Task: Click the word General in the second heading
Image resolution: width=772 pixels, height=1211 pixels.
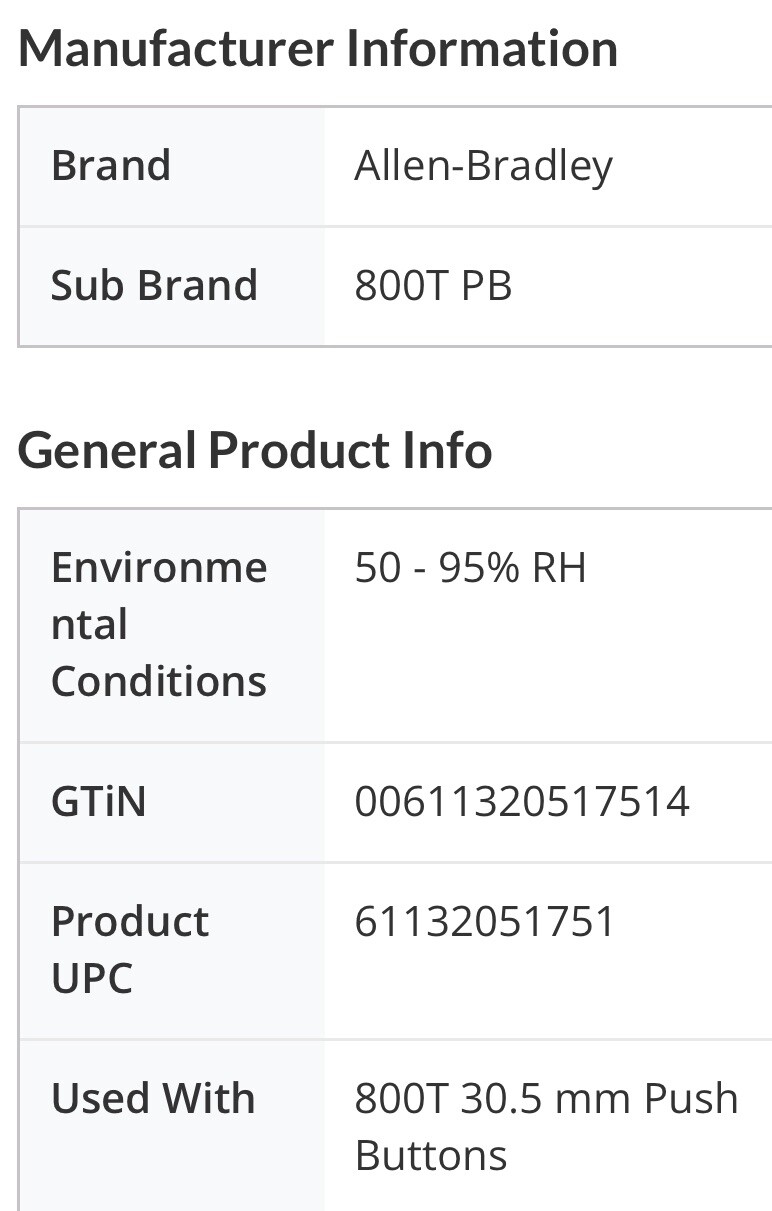Action: pyautogui.click(x=106, y=450)
